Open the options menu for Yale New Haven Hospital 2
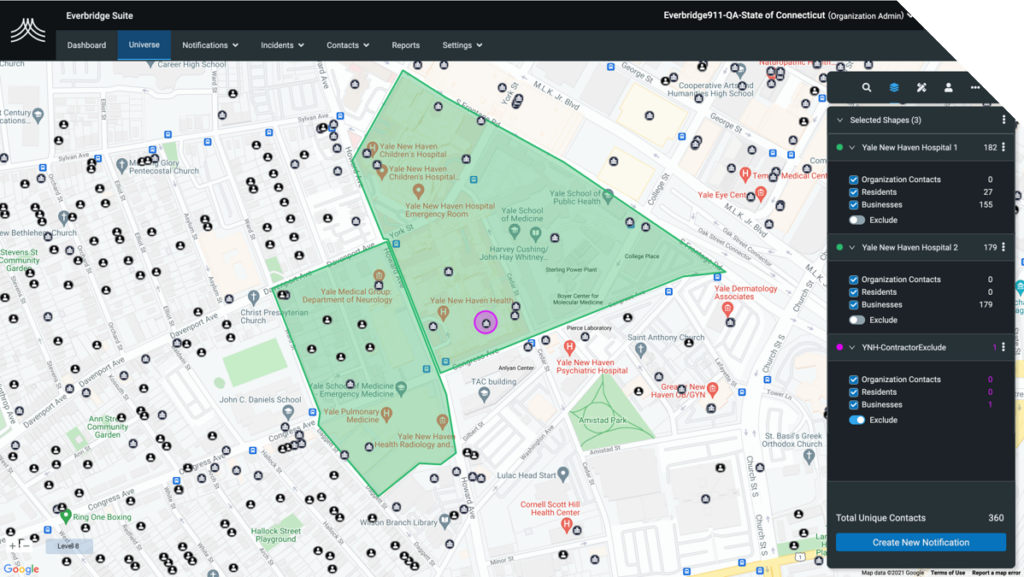The height and width of the screenshot is (577, 1024). click(1004, 247)
